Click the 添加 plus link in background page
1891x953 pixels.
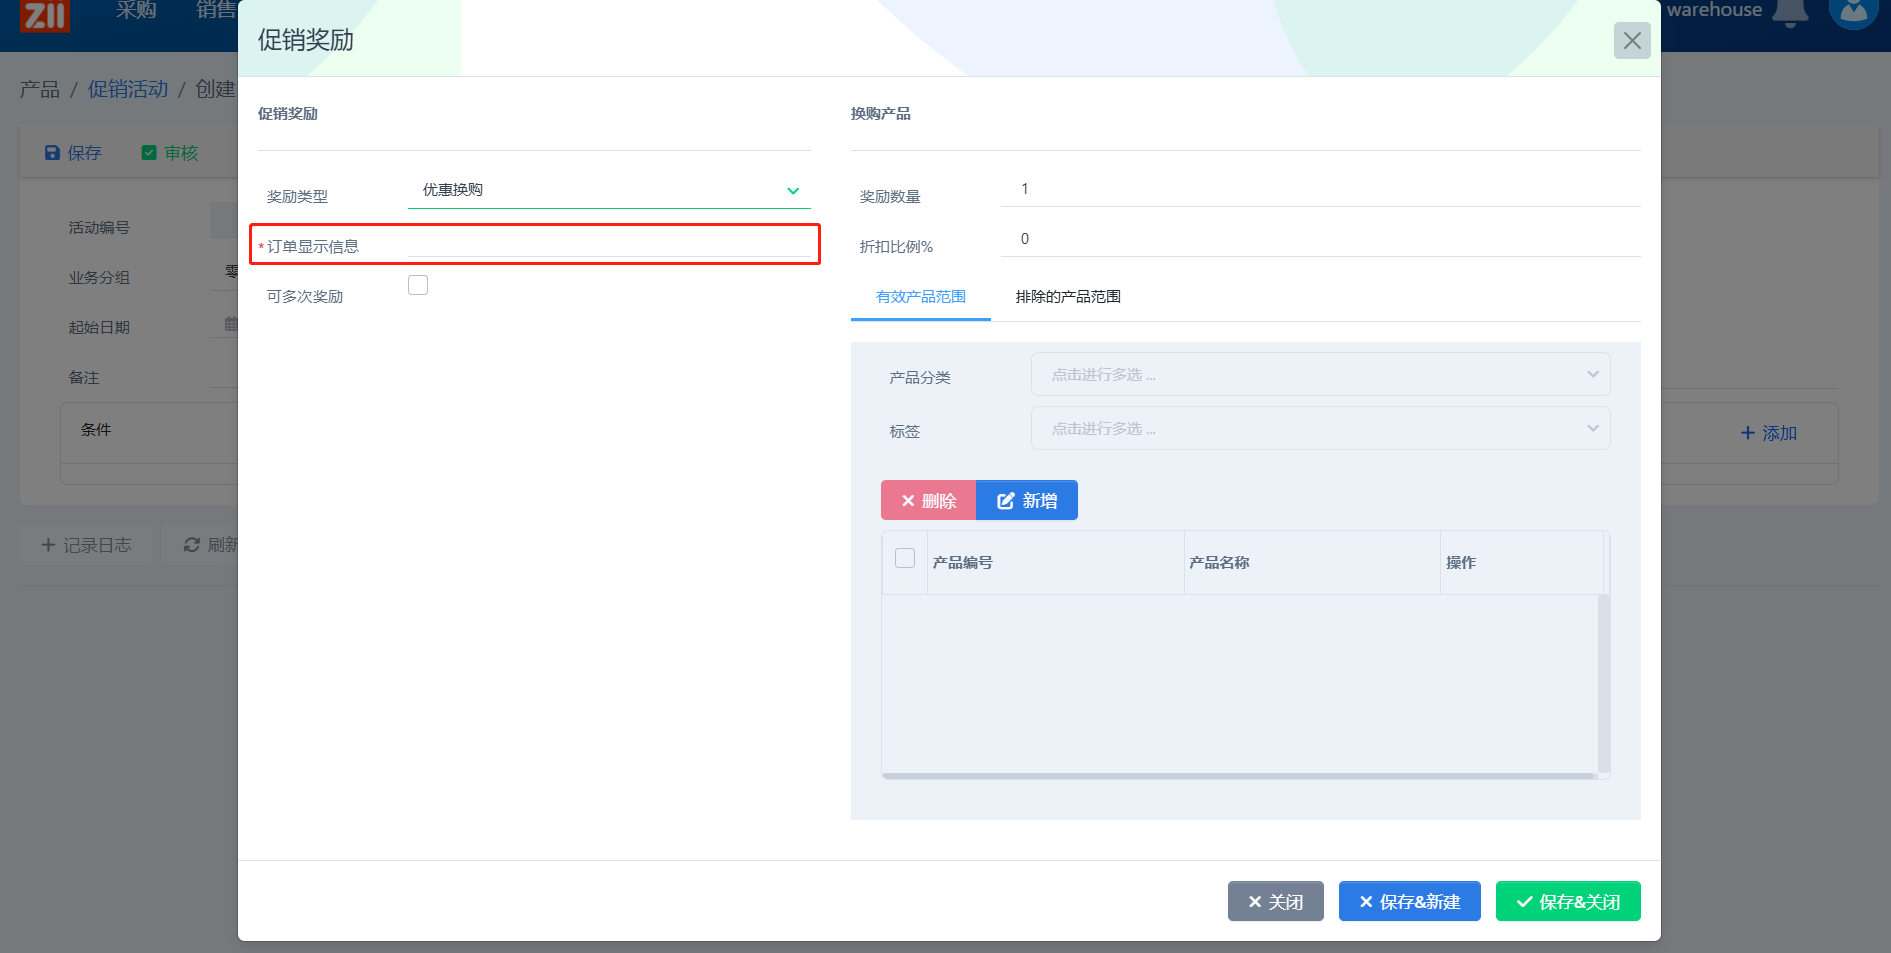click(1768, 433)
